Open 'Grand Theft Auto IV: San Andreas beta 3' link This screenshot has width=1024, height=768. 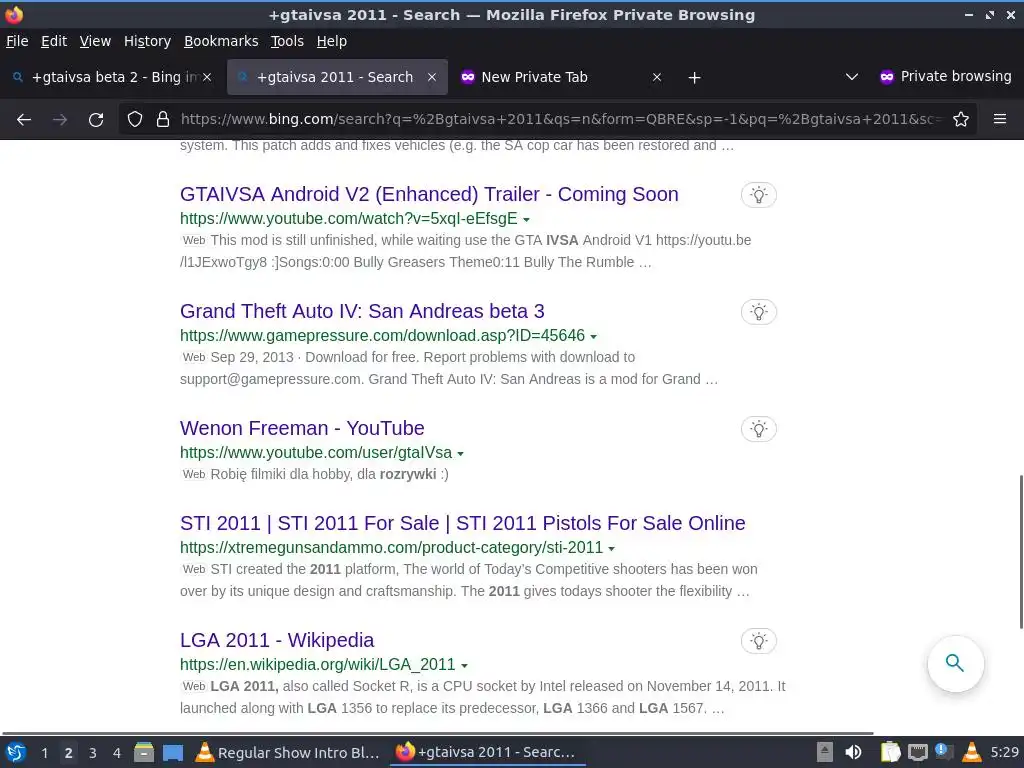[362, 311]
